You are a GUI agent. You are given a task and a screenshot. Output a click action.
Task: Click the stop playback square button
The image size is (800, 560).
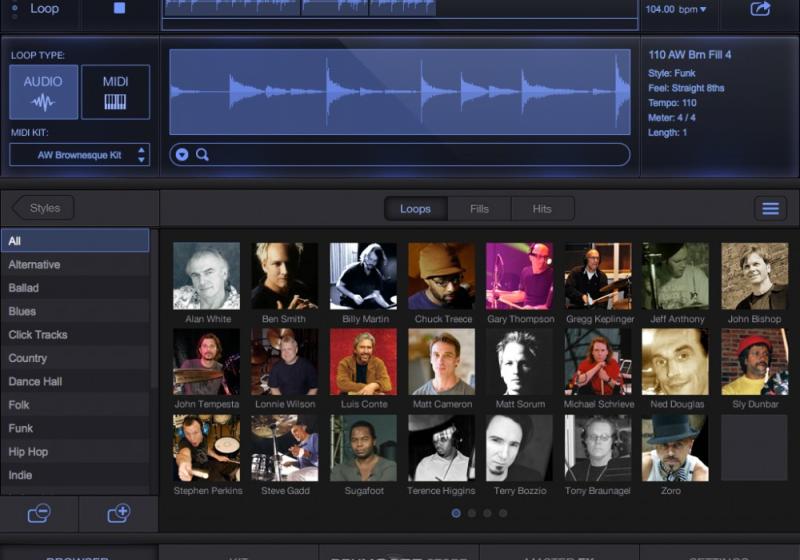(119, 9)
